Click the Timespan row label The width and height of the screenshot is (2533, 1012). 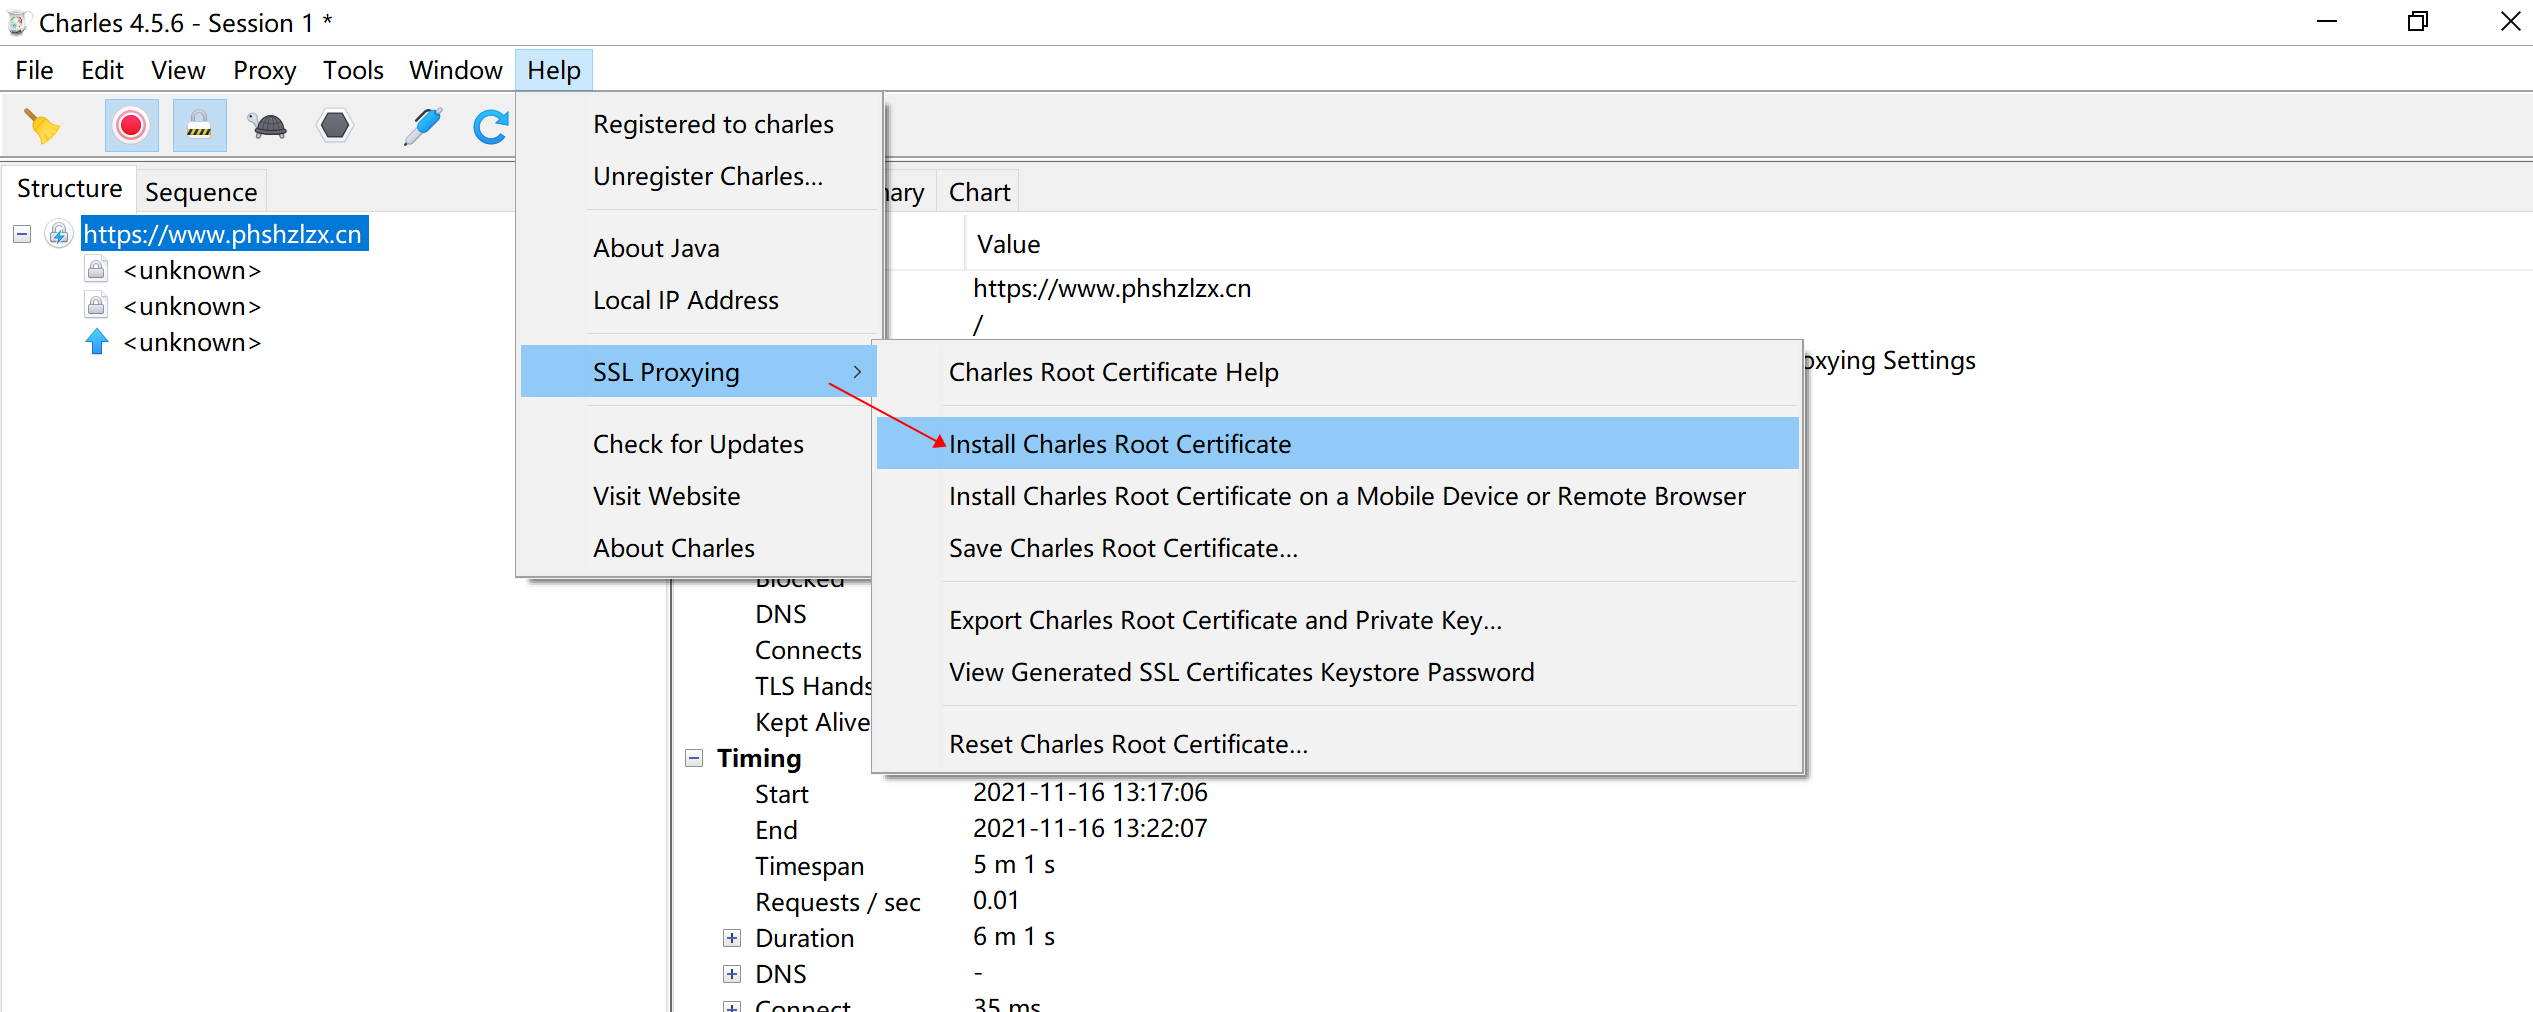coord(809,867)
